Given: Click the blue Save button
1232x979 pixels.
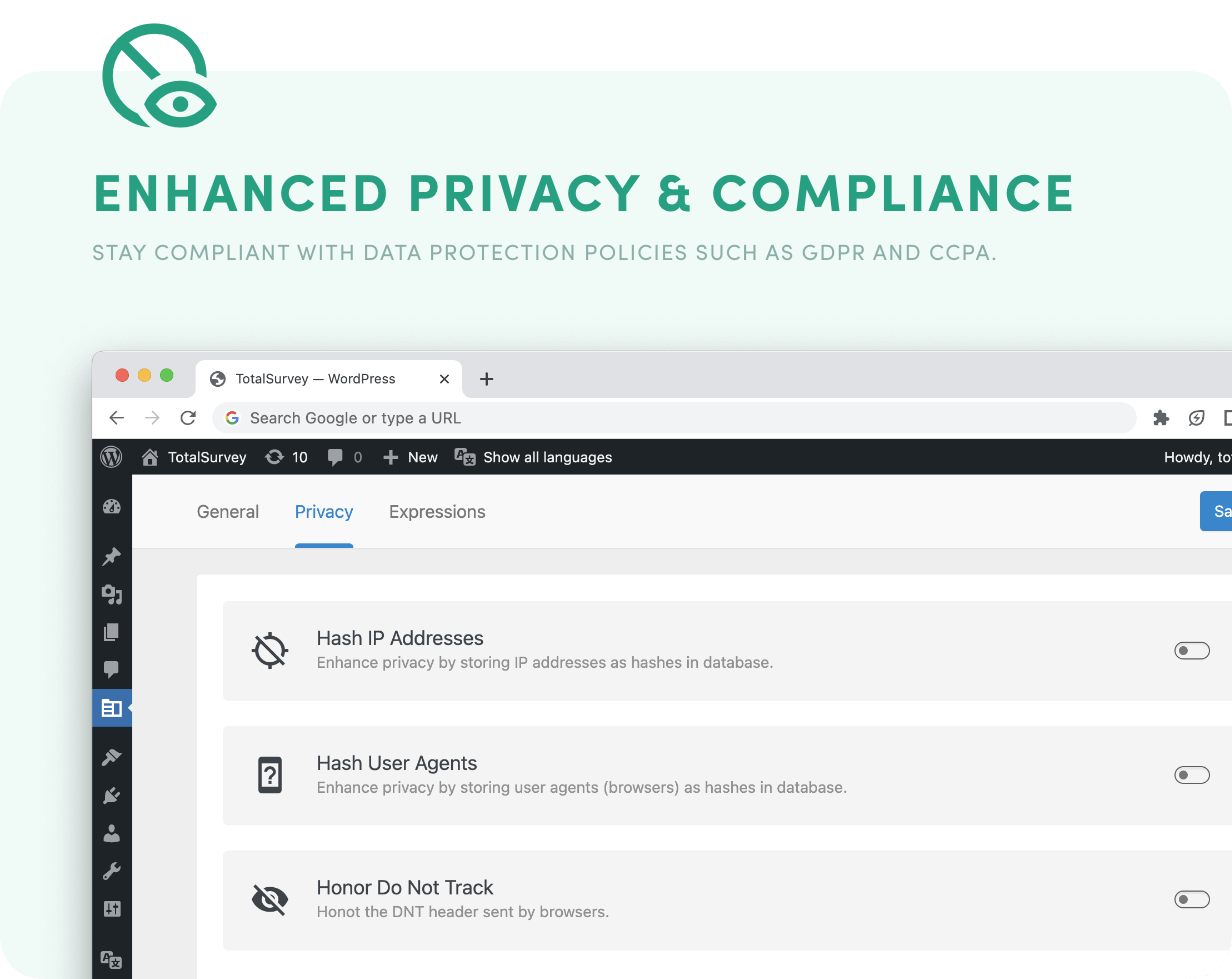Looking at the screenshot, I should pos(1216,511).
